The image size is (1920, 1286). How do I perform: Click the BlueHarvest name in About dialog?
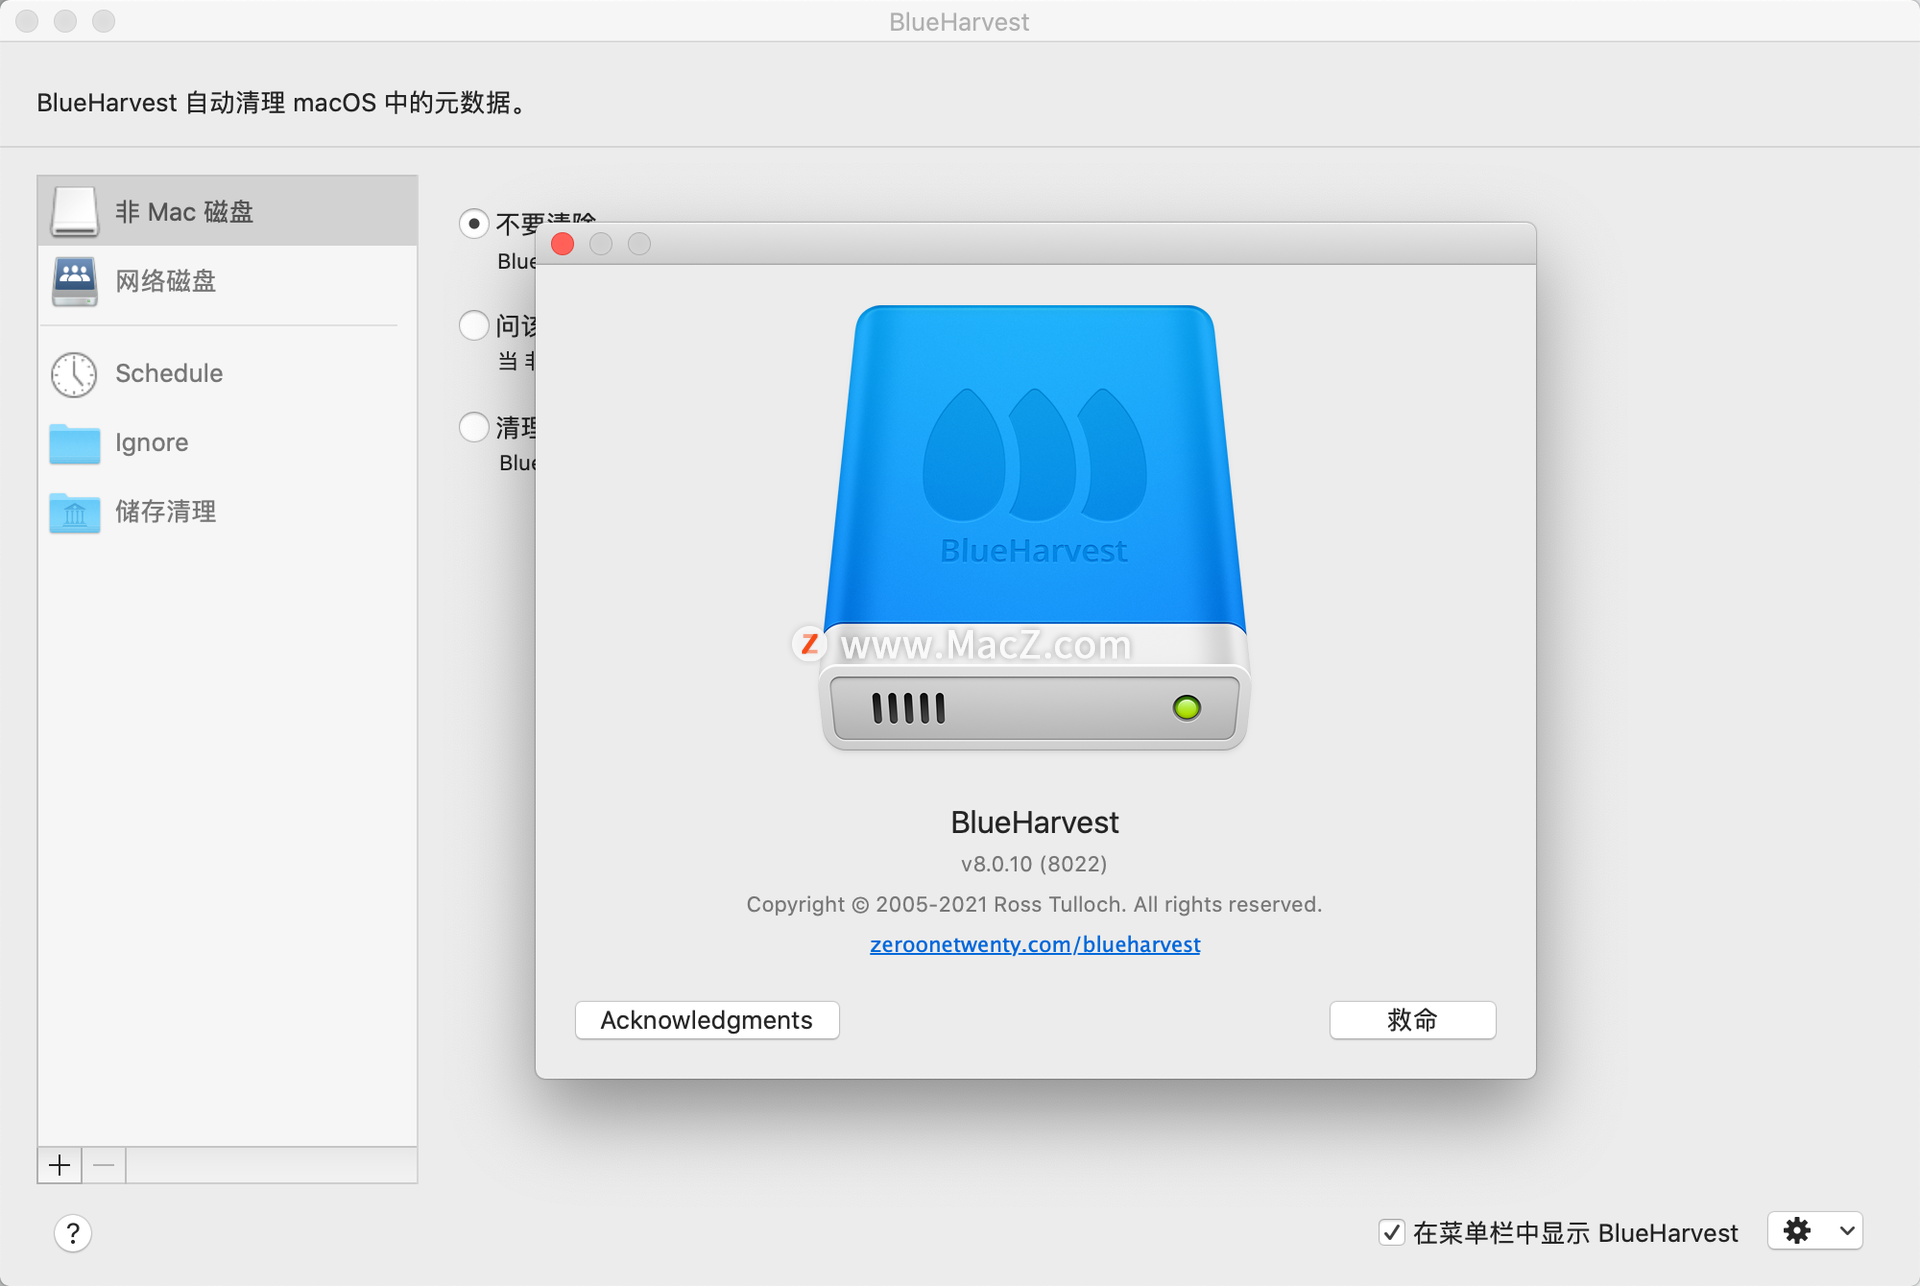(x=1034, y=822)
